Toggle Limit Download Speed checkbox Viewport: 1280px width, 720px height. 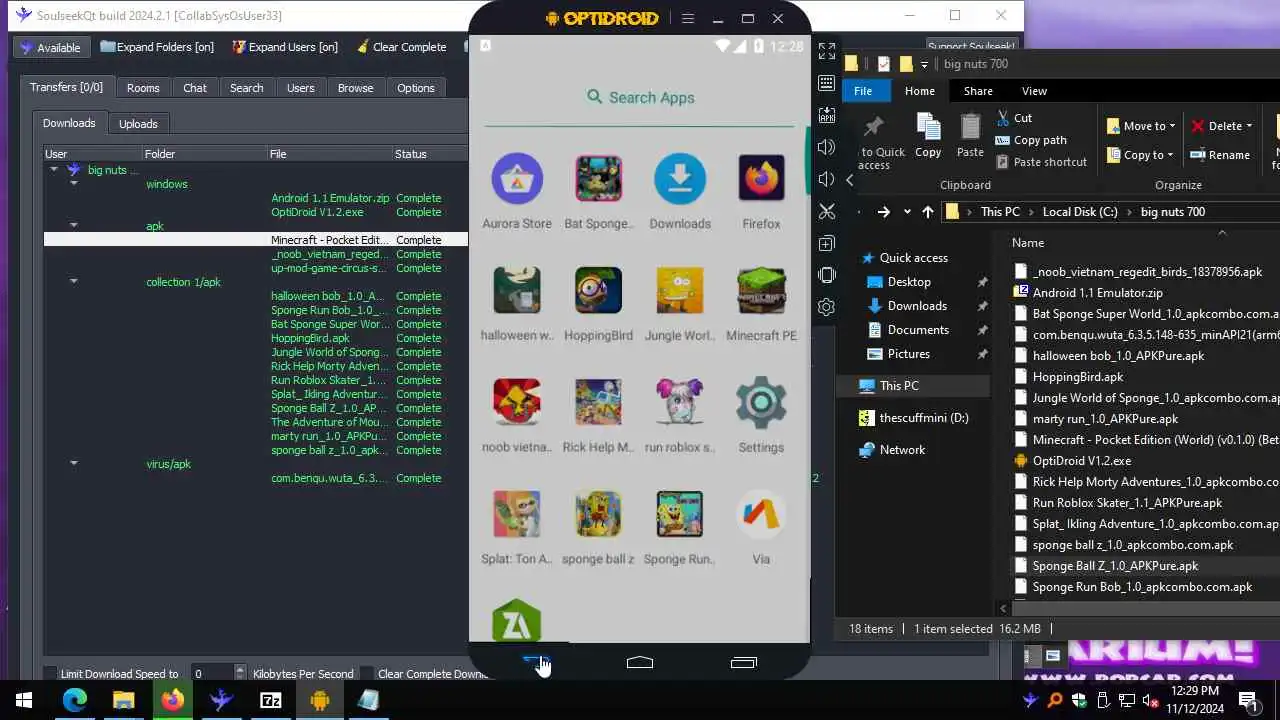pyautogui.click(x=50, y=674)
